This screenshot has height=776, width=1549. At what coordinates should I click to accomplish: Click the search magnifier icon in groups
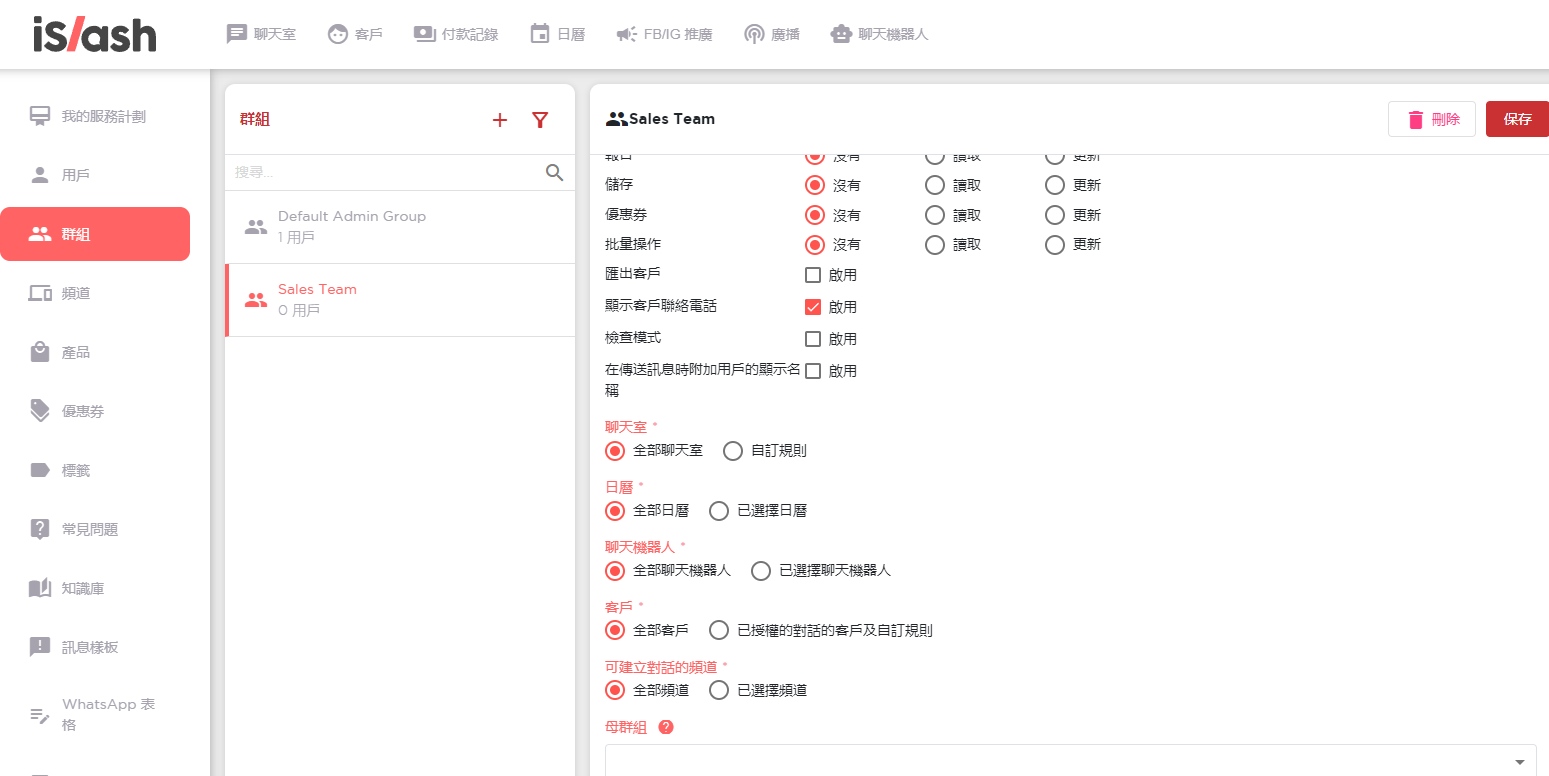(554, 173)
